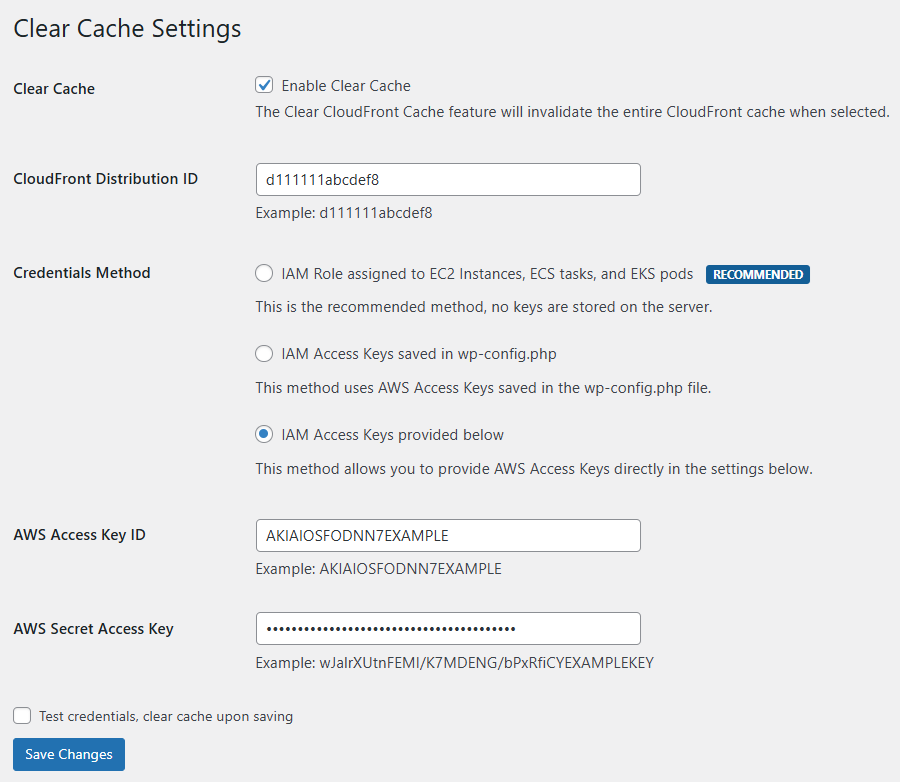Click the AWS Access Key ID row label
The width and height of the screenshot is (900, 782).
[79, 535]
